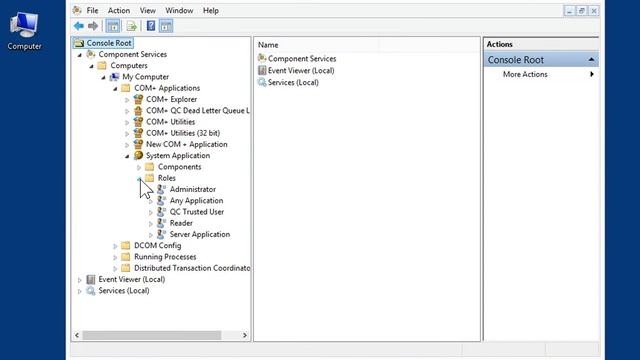Click the tree scrollbar left arrow

coord(77,335)
